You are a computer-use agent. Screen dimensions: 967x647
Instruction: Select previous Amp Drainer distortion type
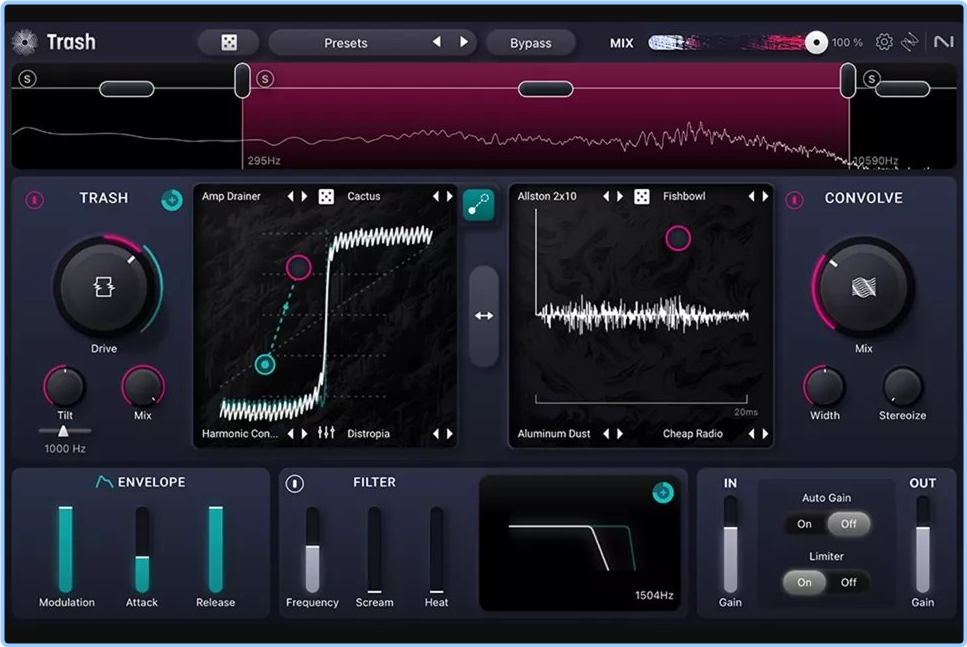pyautogui.click(x=290, y=196)
